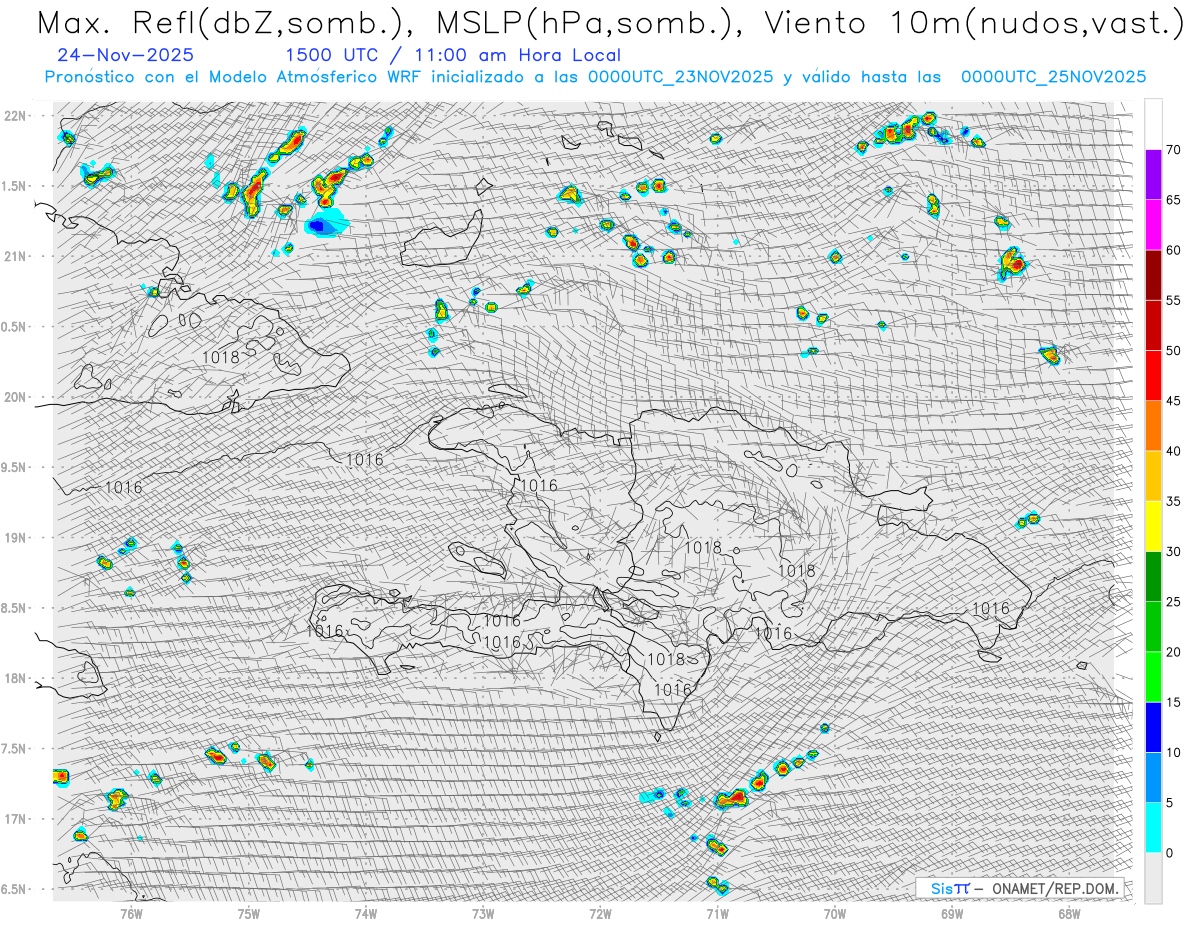Click the colorbar value "15"
The image size is (1200, 927).
coord(1174,702)
